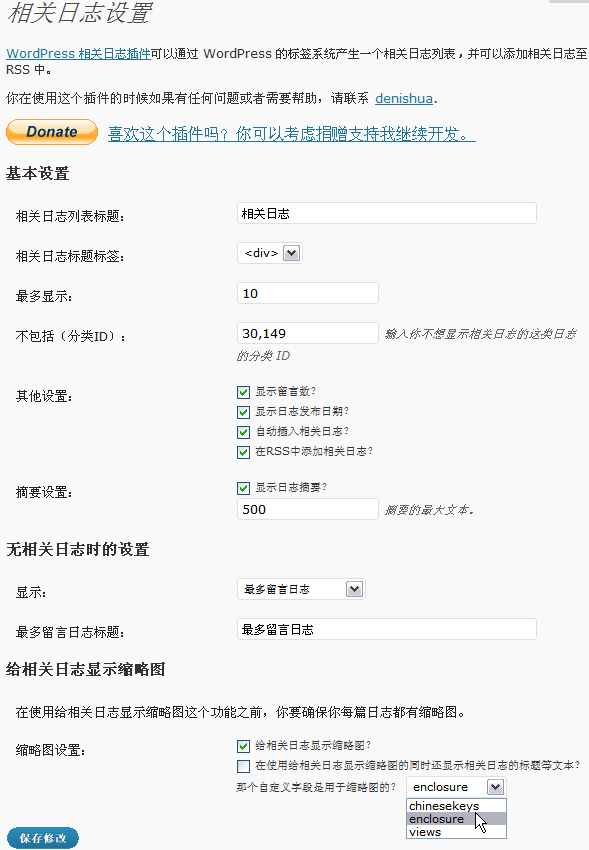Focus the 相关日志列表标题 text field

point(387,213)
